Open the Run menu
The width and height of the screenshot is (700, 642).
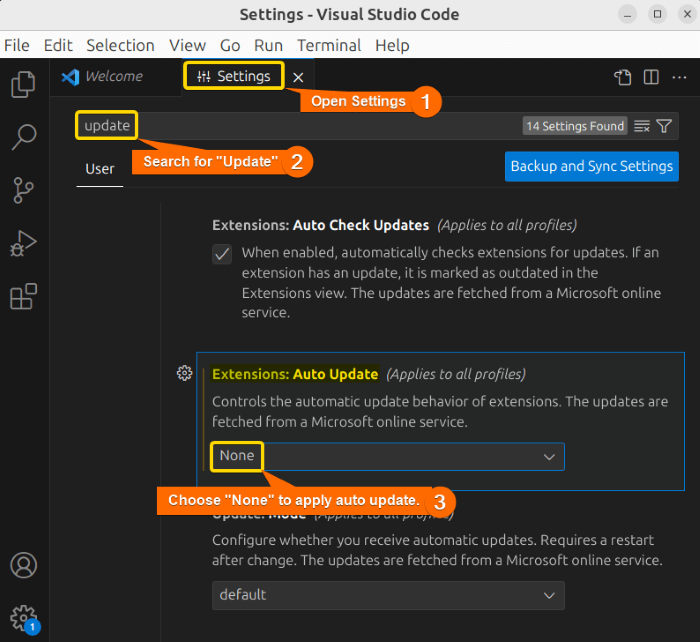click(268, 46)
